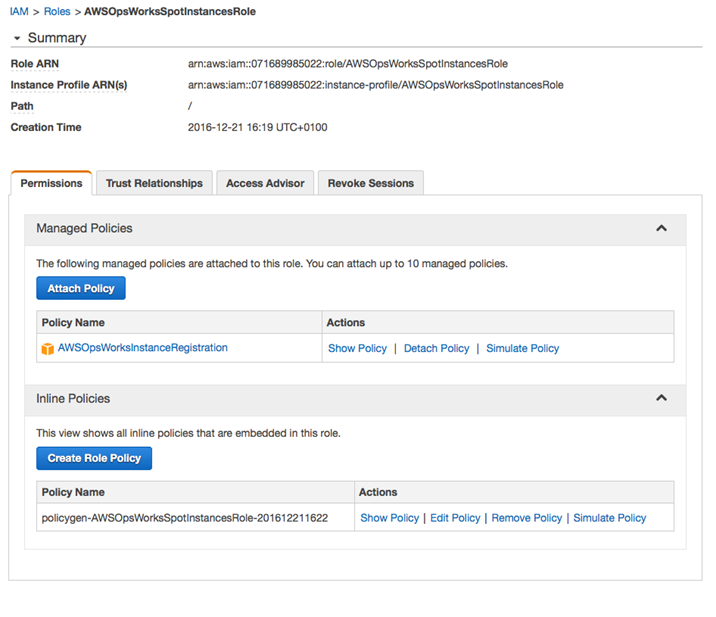Viewport: 716px width, 617px height.
Task: Click Policy Name header in inline policies table
Action: pyautogui.click(x=73, y=492)
